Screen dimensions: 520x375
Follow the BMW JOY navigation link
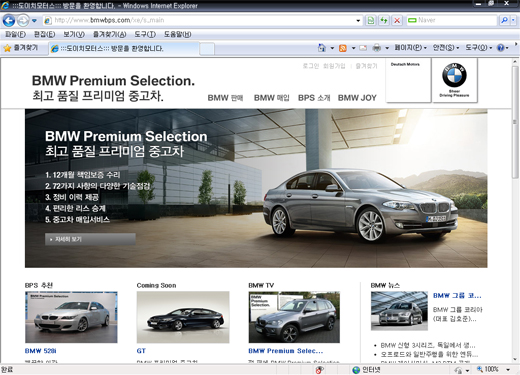(357, 98)
